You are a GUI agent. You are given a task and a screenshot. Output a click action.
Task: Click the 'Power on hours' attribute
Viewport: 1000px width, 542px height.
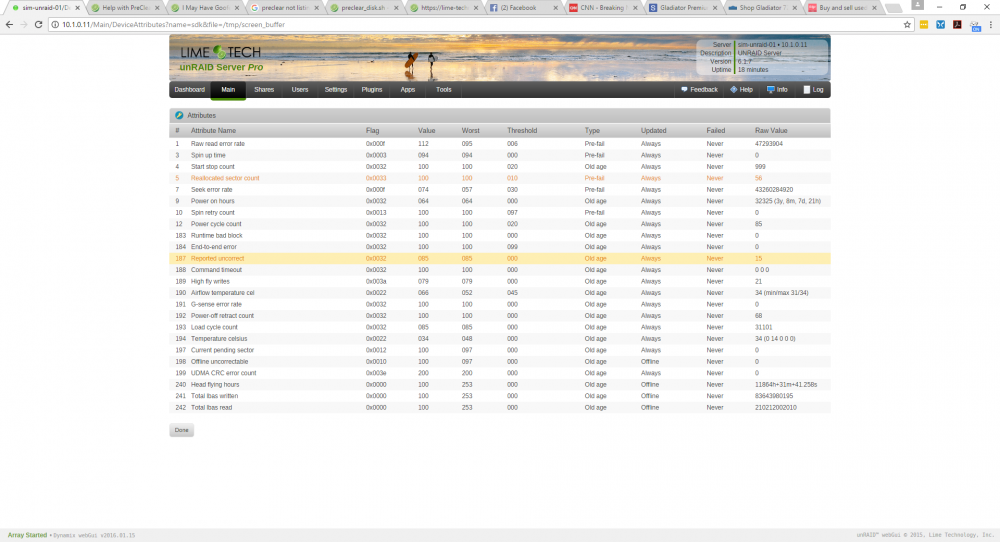click(x=212, y=201)
